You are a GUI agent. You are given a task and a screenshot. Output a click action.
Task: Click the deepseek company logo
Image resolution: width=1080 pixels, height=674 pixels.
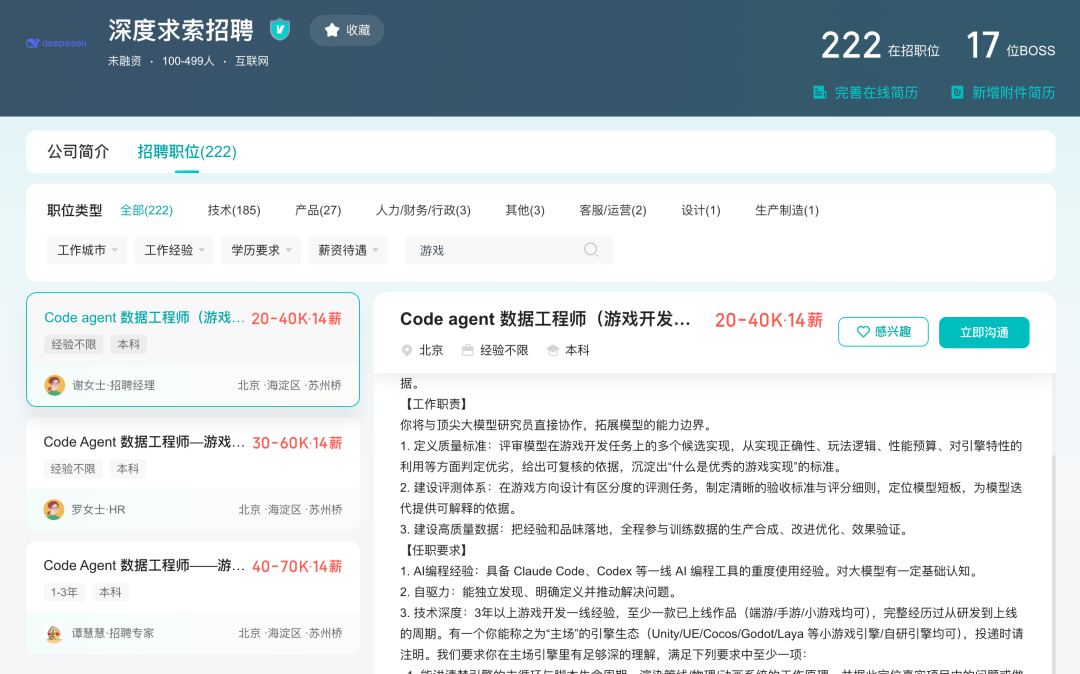tap(56, 43)
